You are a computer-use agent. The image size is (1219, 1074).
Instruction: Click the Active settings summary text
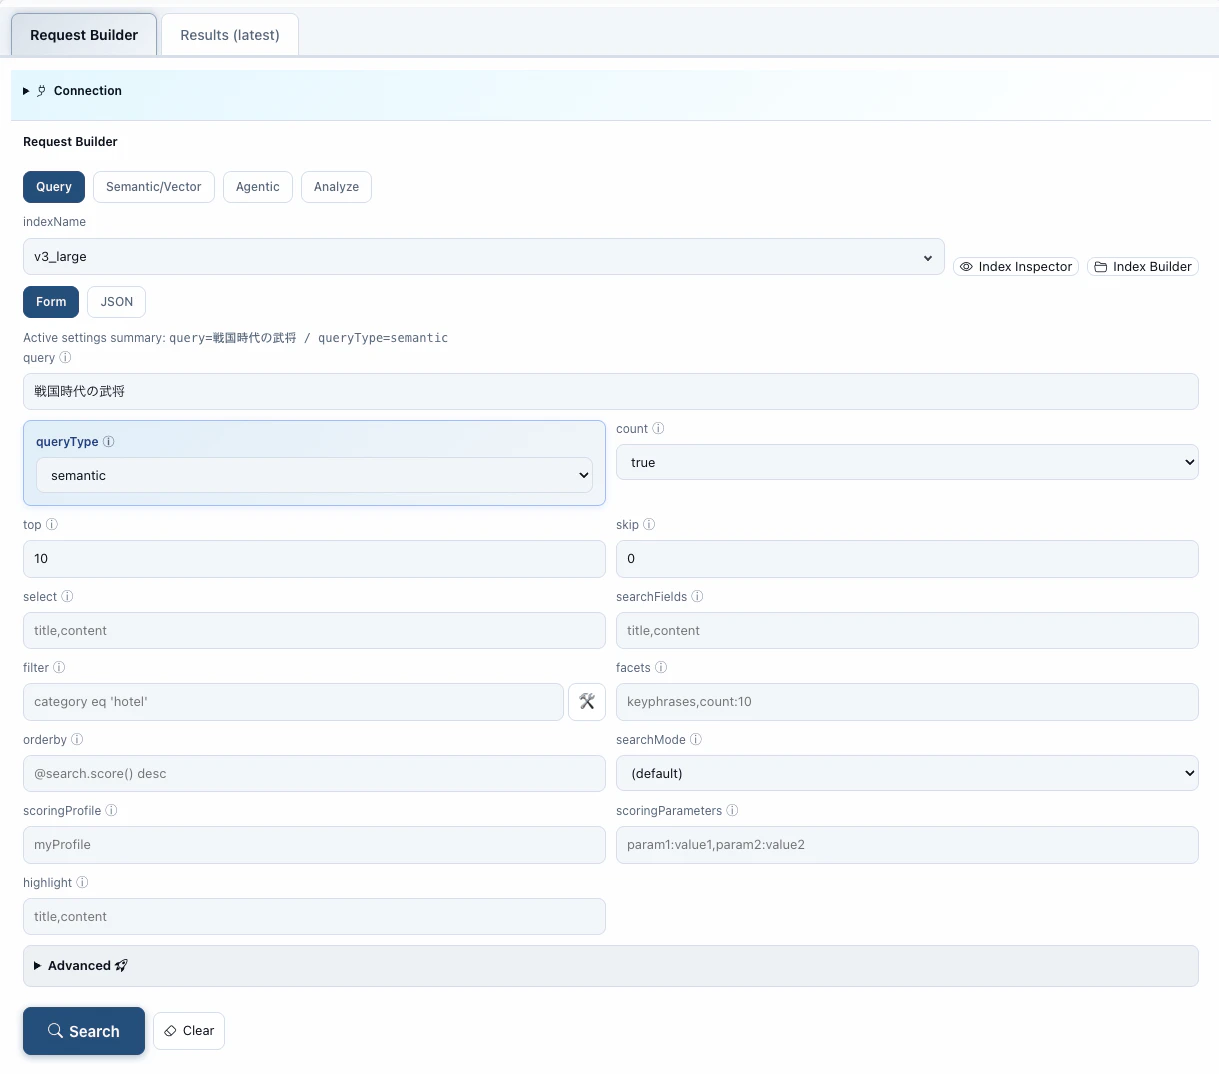click(236, 338)
